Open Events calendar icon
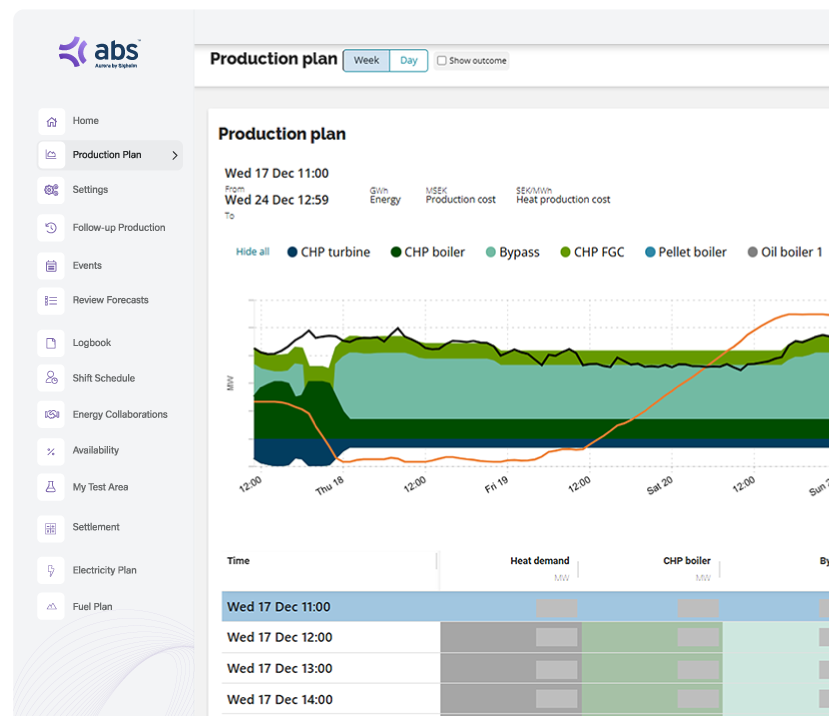The width and height of the screenshot is (829, 716). tap(51, 266)
